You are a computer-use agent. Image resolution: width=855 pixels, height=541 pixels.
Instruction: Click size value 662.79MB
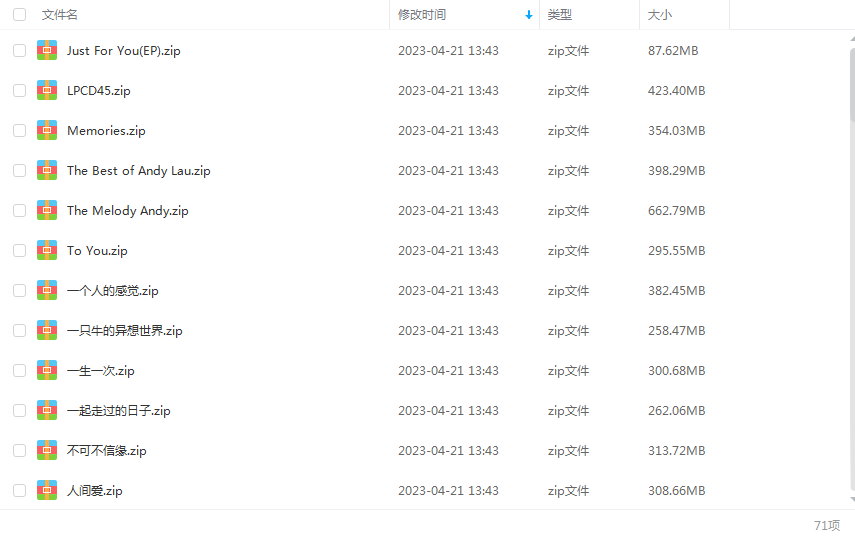click(677, 211)
